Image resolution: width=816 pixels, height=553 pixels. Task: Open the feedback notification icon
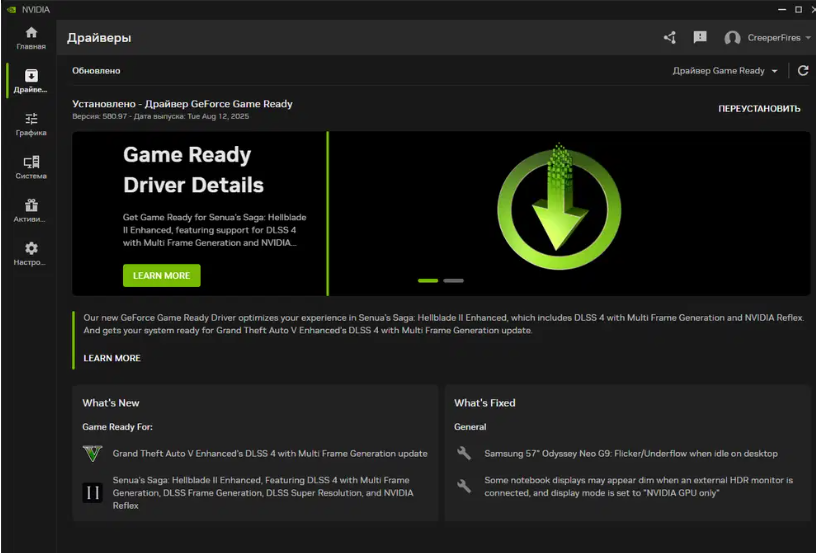coord(700,38)
